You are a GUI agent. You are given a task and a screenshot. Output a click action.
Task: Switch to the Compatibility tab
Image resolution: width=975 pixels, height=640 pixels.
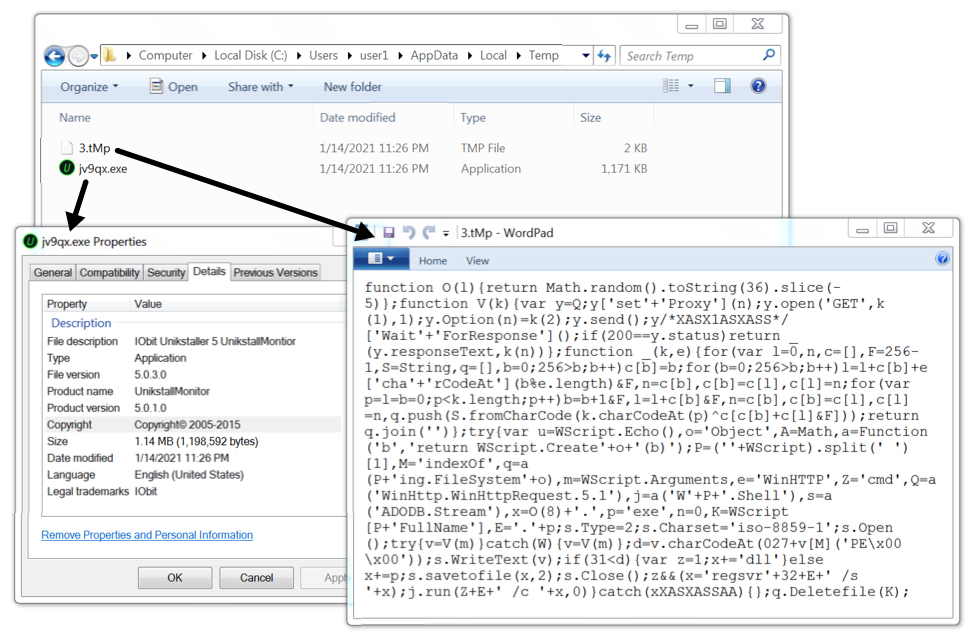point(109,272)
